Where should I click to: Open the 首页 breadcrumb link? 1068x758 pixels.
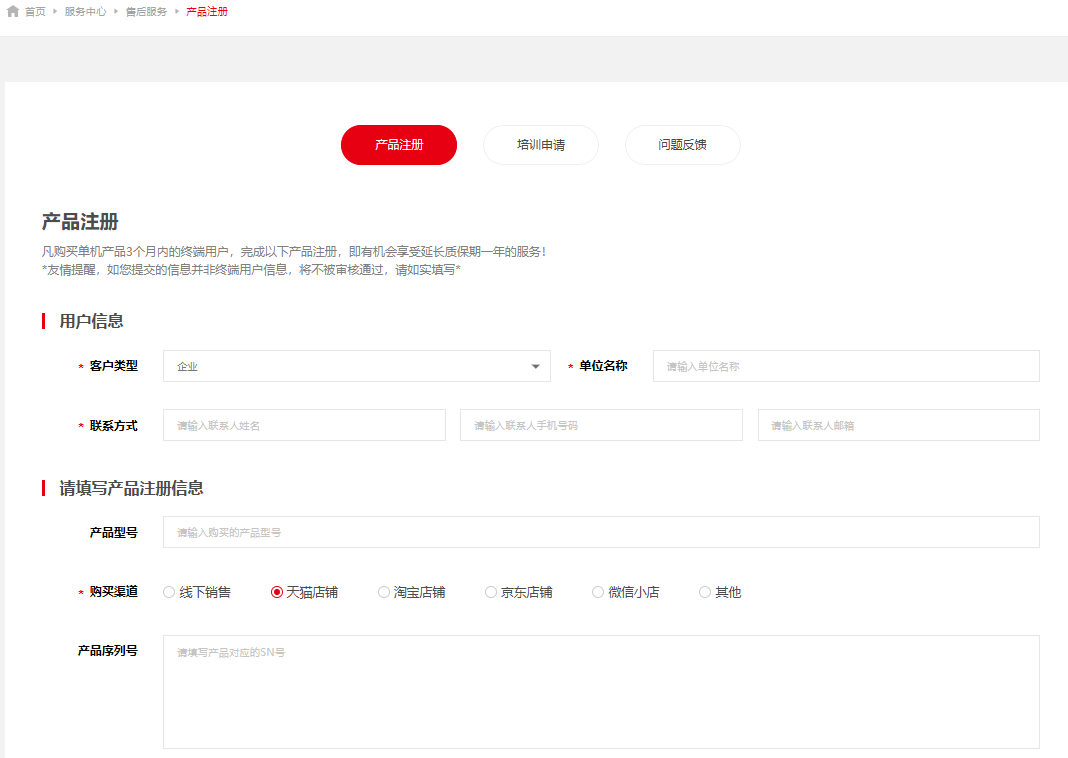coord(33,11)
